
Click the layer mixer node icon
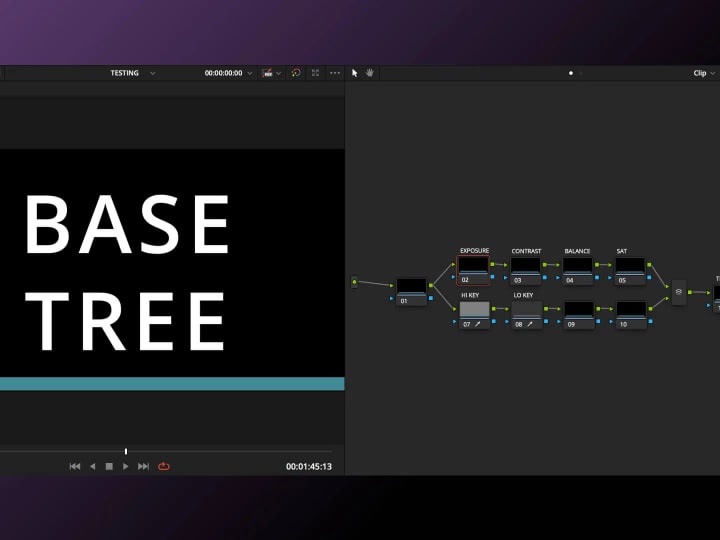pos(679,292)
